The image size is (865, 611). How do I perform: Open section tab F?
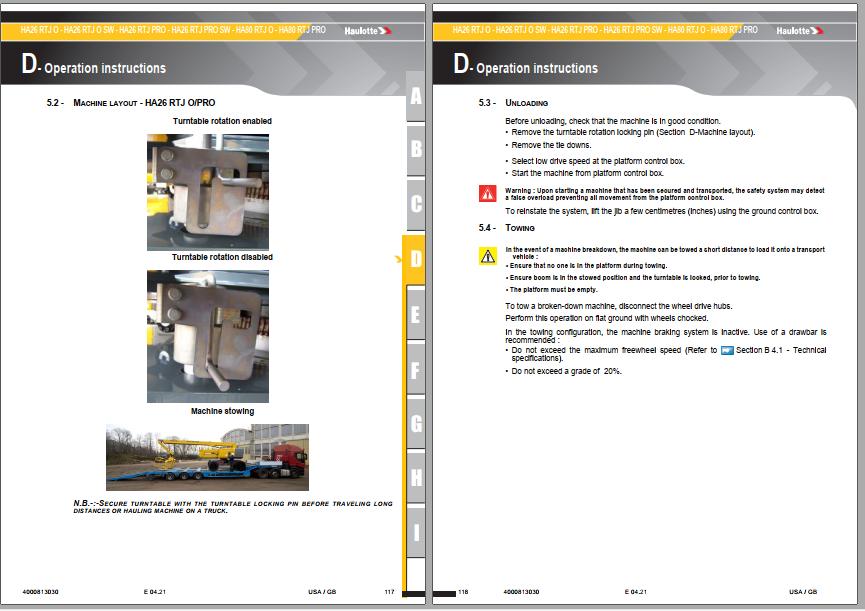pos(416,369)
